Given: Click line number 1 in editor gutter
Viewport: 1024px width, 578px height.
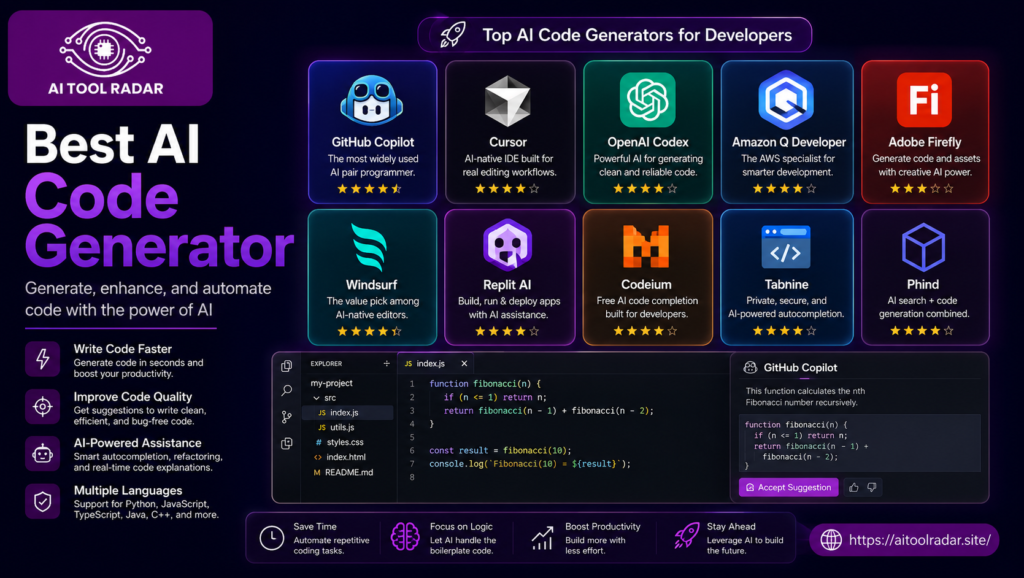Looking at the screenshot, I should click(x=411, y=384).
